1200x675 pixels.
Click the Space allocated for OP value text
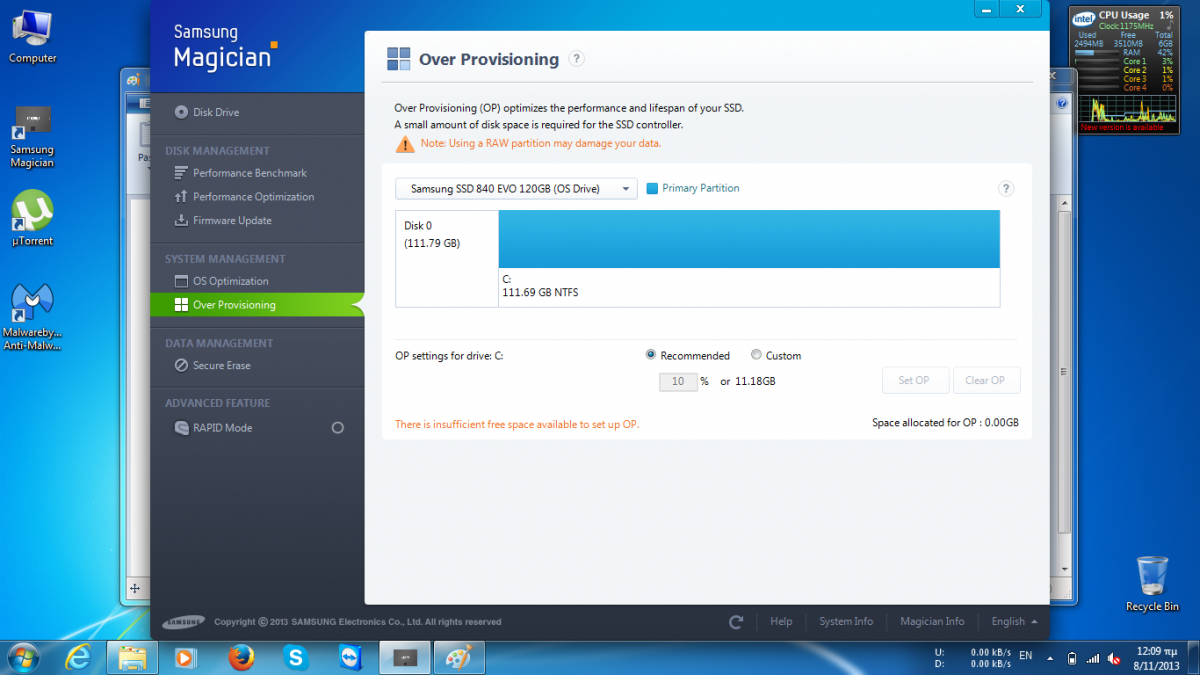[x=945, y=423]
